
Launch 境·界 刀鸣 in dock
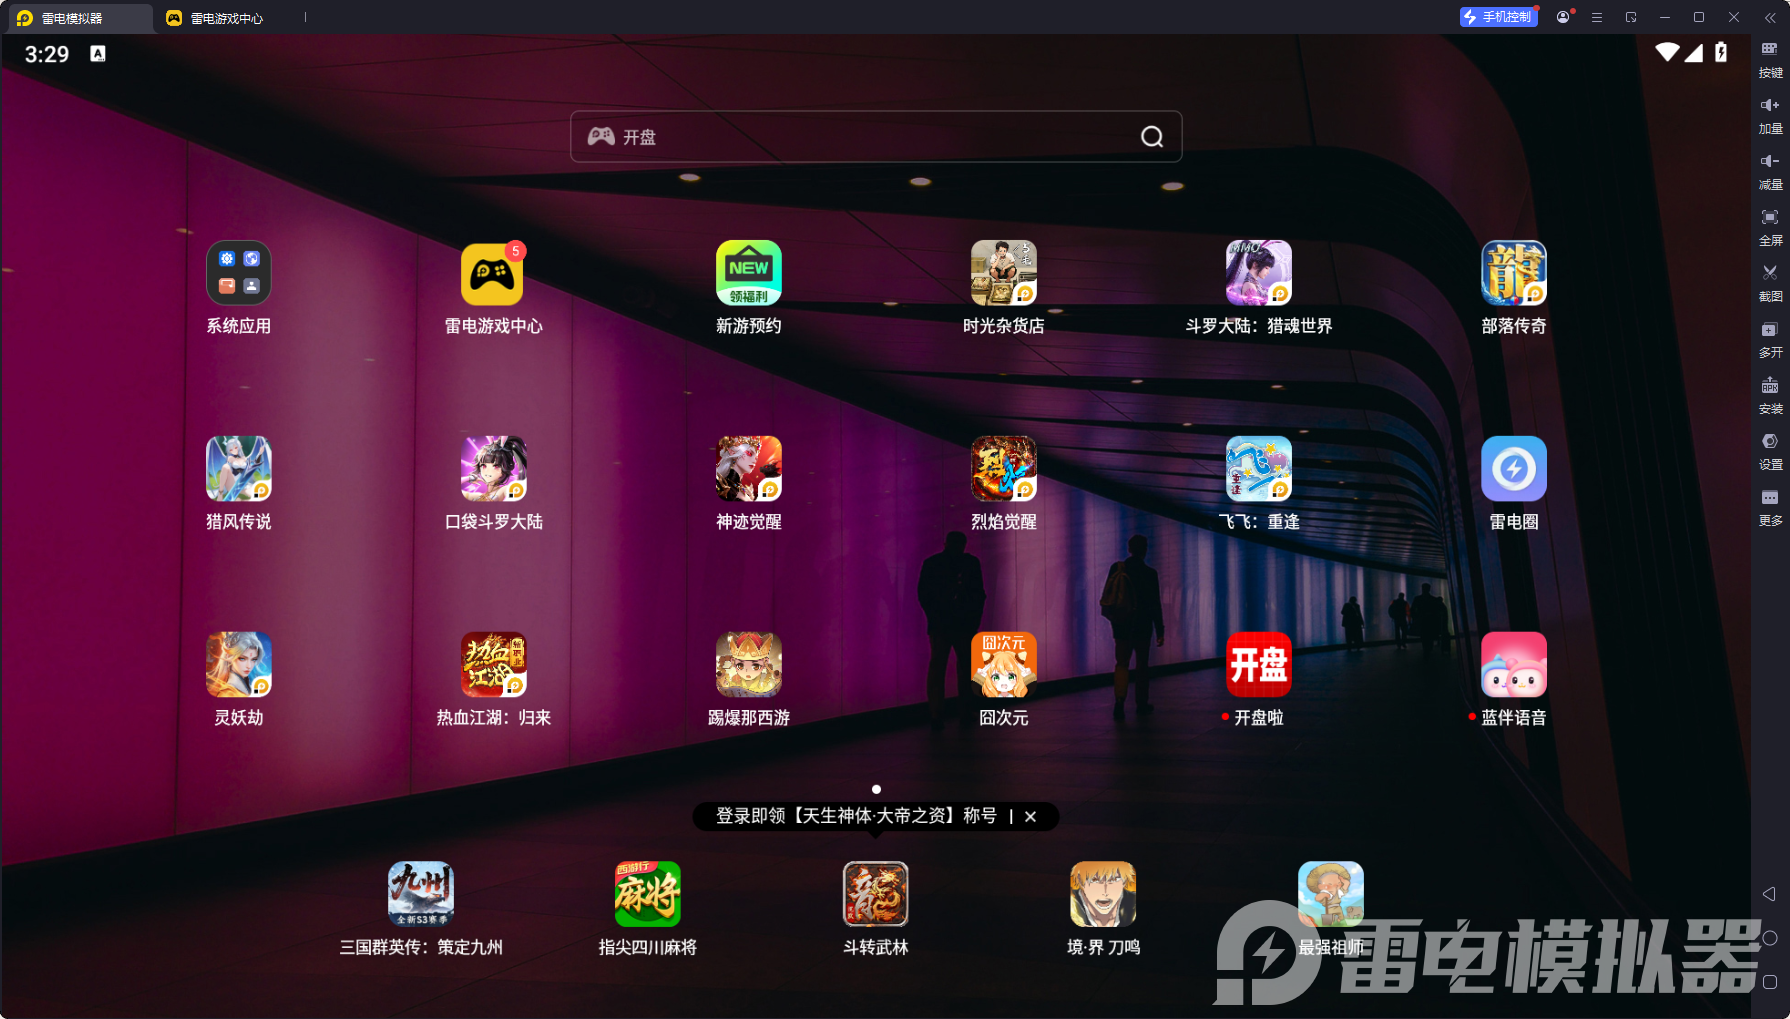(x=1103, y=894)
